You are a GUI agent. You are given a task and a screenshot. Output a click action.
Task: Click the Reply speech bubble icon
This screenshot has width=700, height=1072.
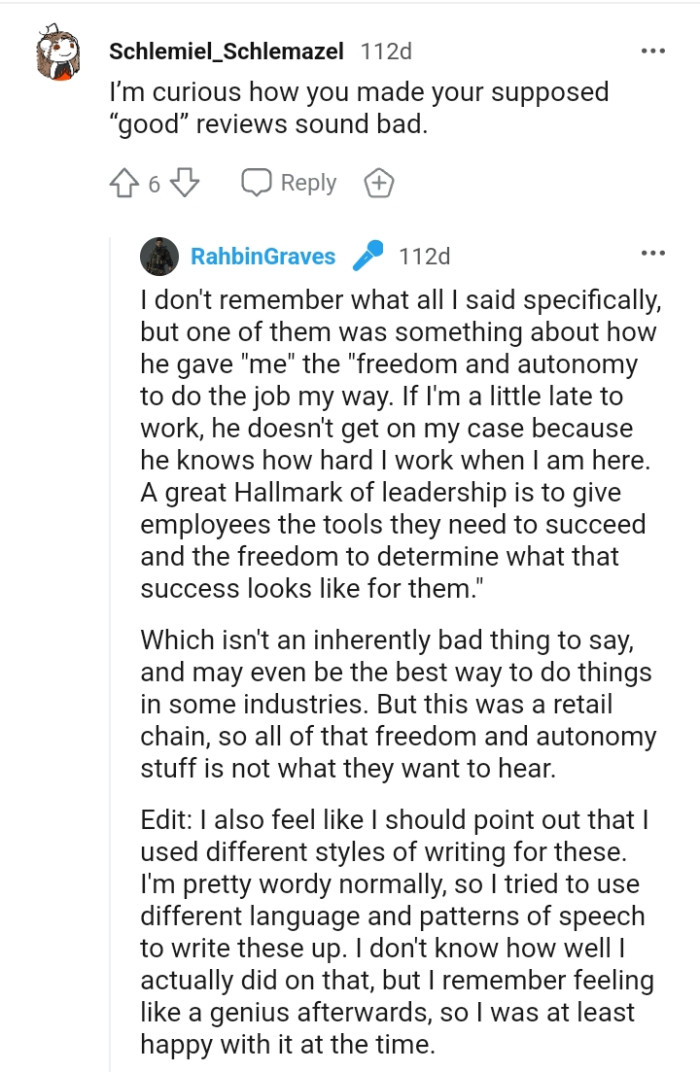pyautogui.click(x=255, y=182)
